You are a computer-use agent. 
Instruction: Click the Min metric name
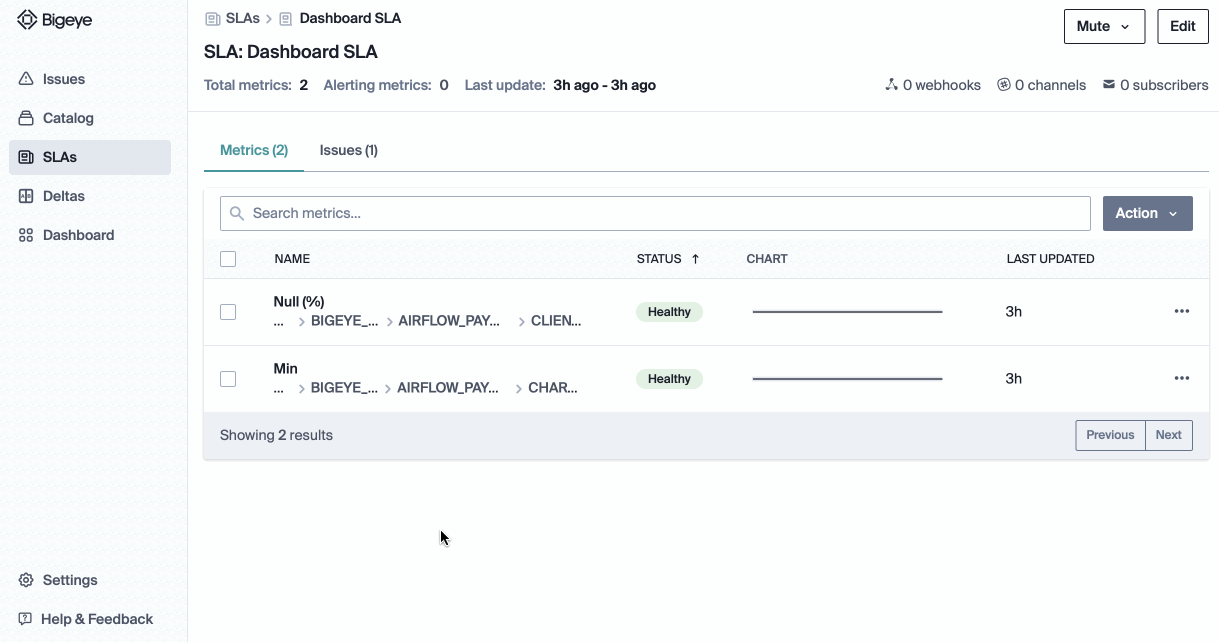[x=286, y=369]
